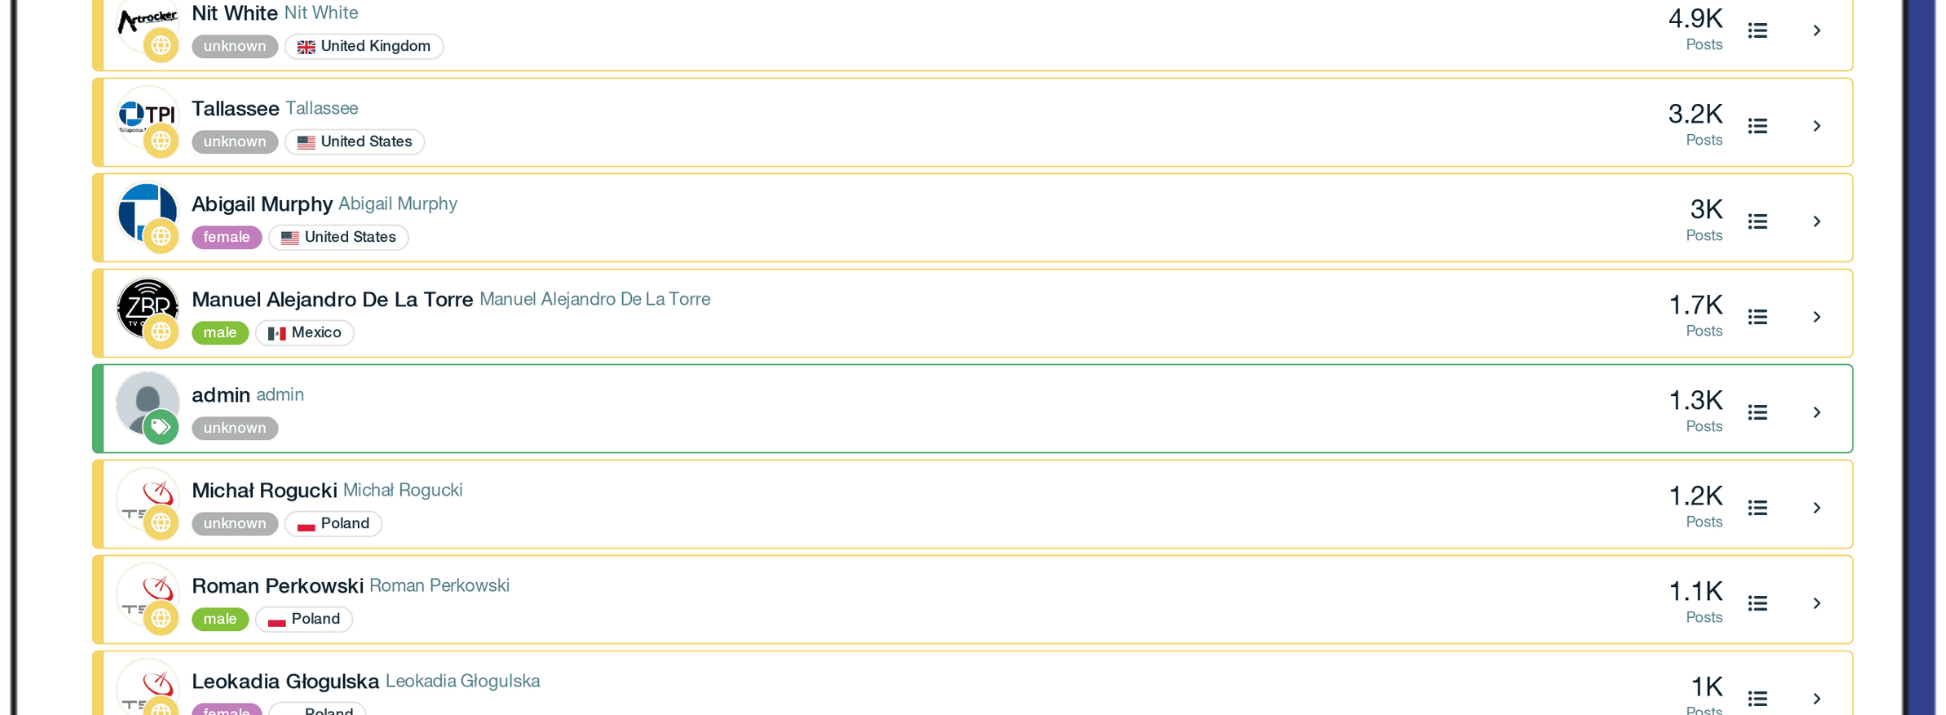Open the list icon in admin row

click(1757, 413)
